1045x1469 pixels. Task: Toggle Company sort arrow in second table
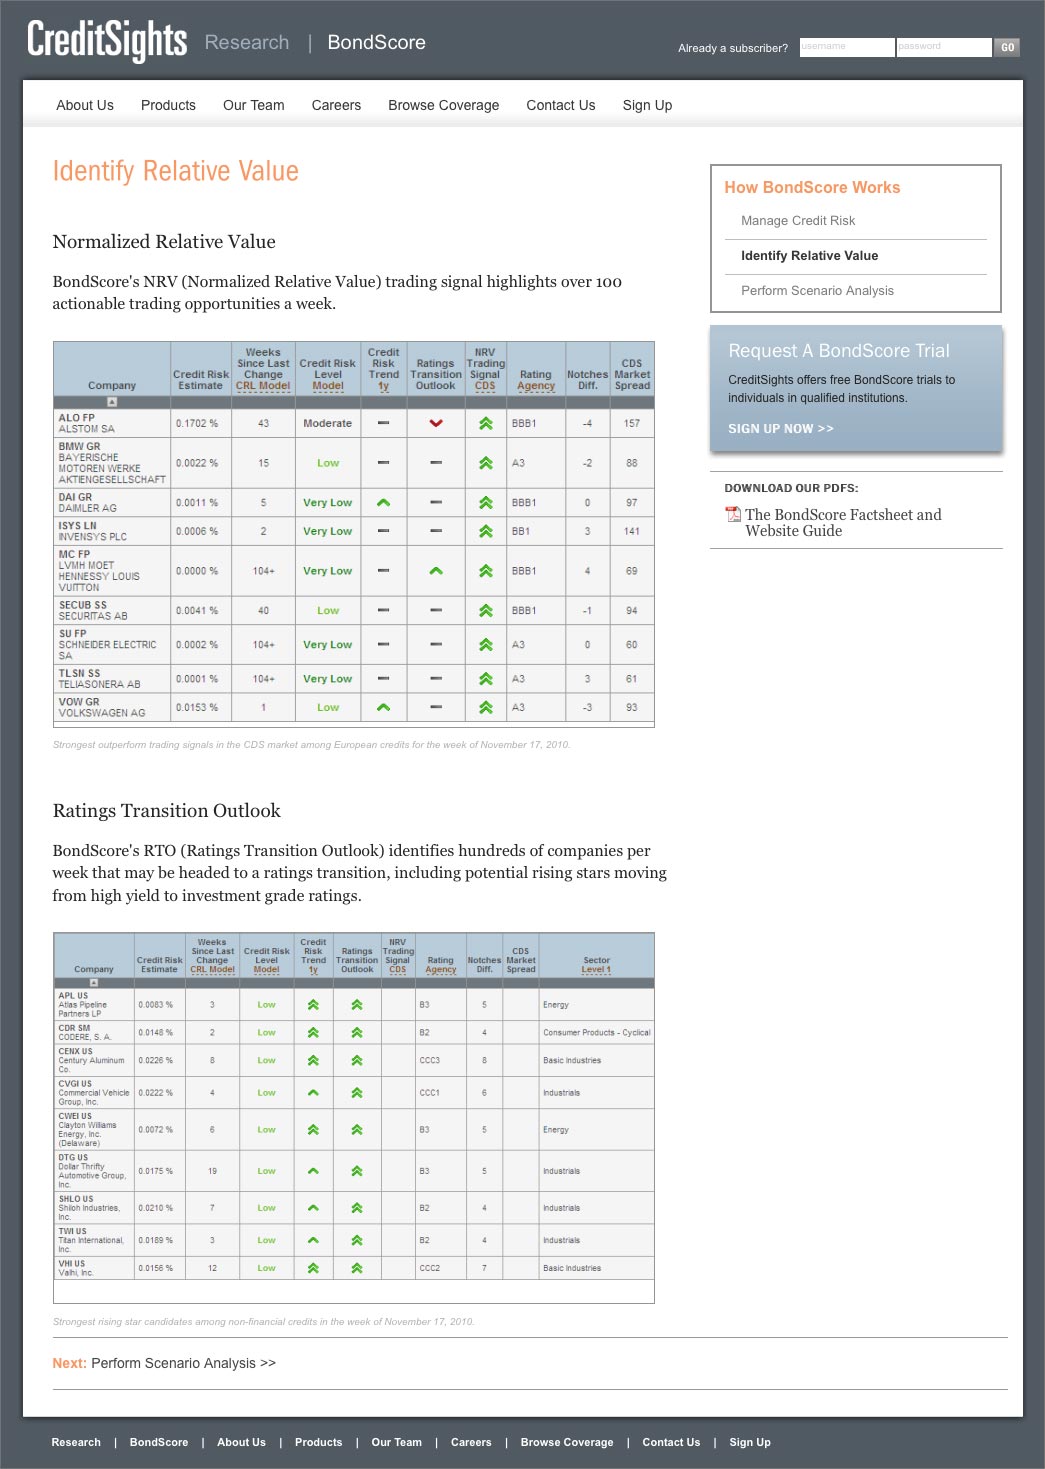94,982
